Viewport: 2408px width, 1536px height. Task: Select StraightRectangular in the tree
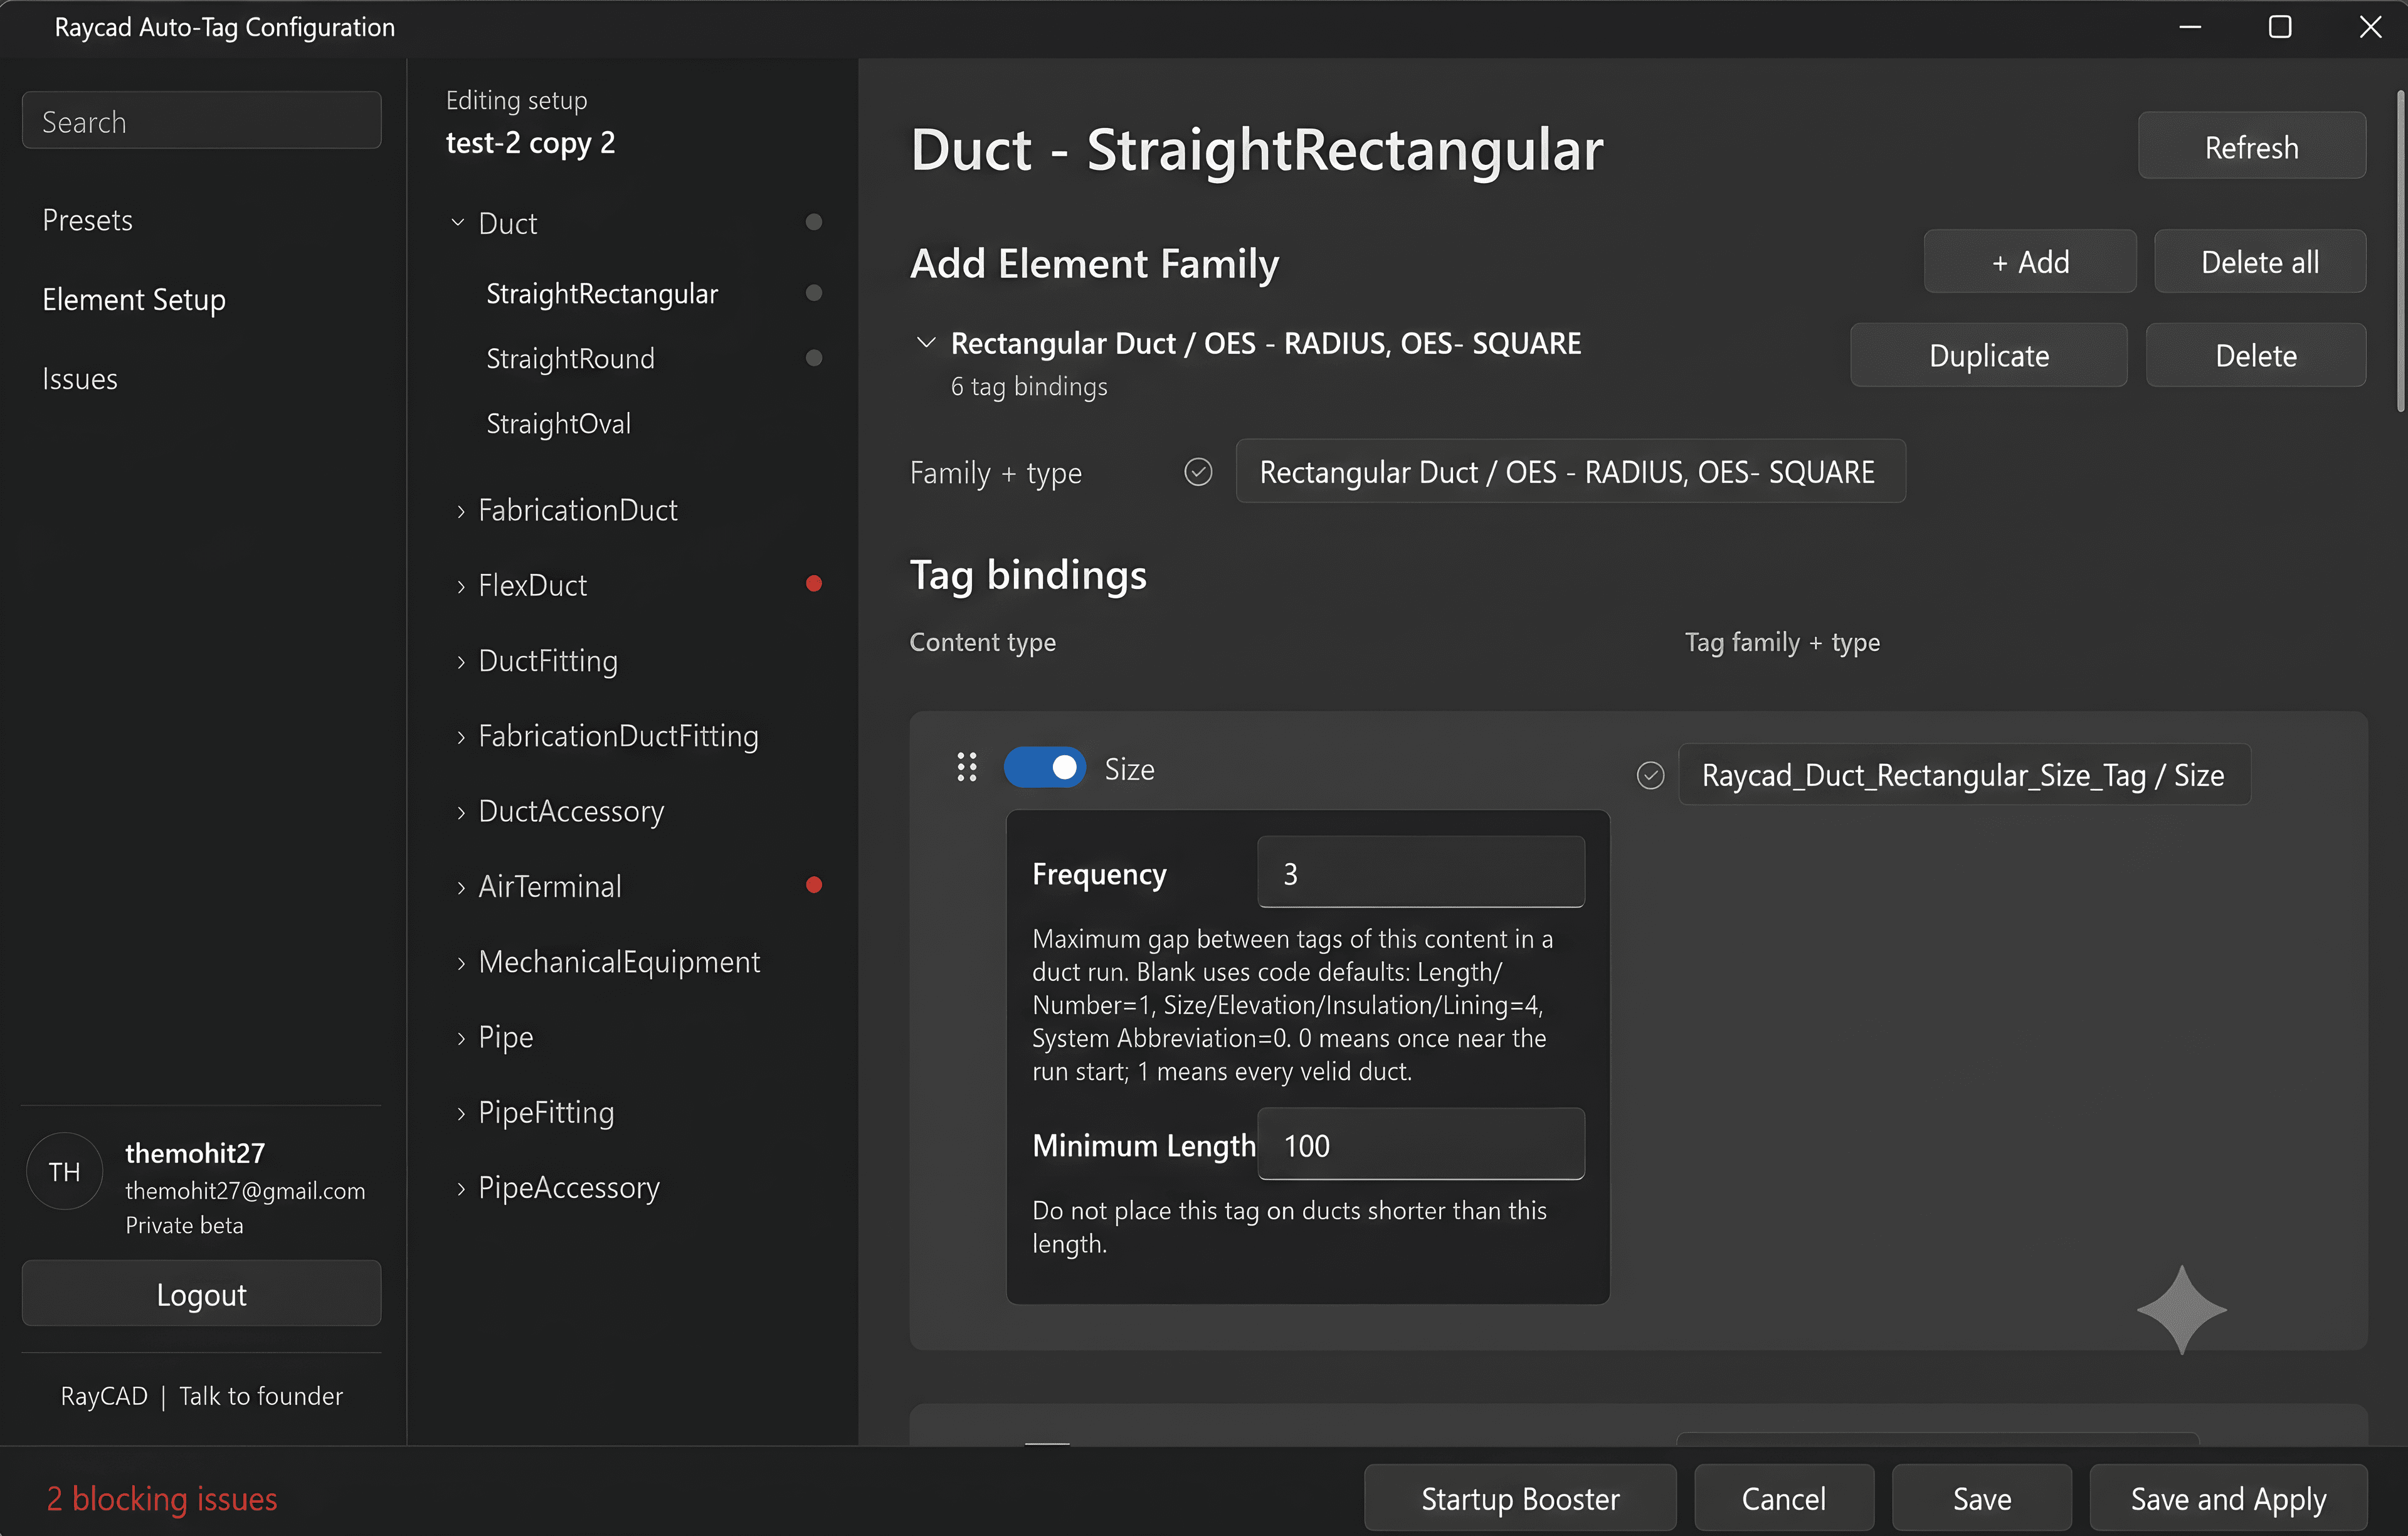coord(602,293)
